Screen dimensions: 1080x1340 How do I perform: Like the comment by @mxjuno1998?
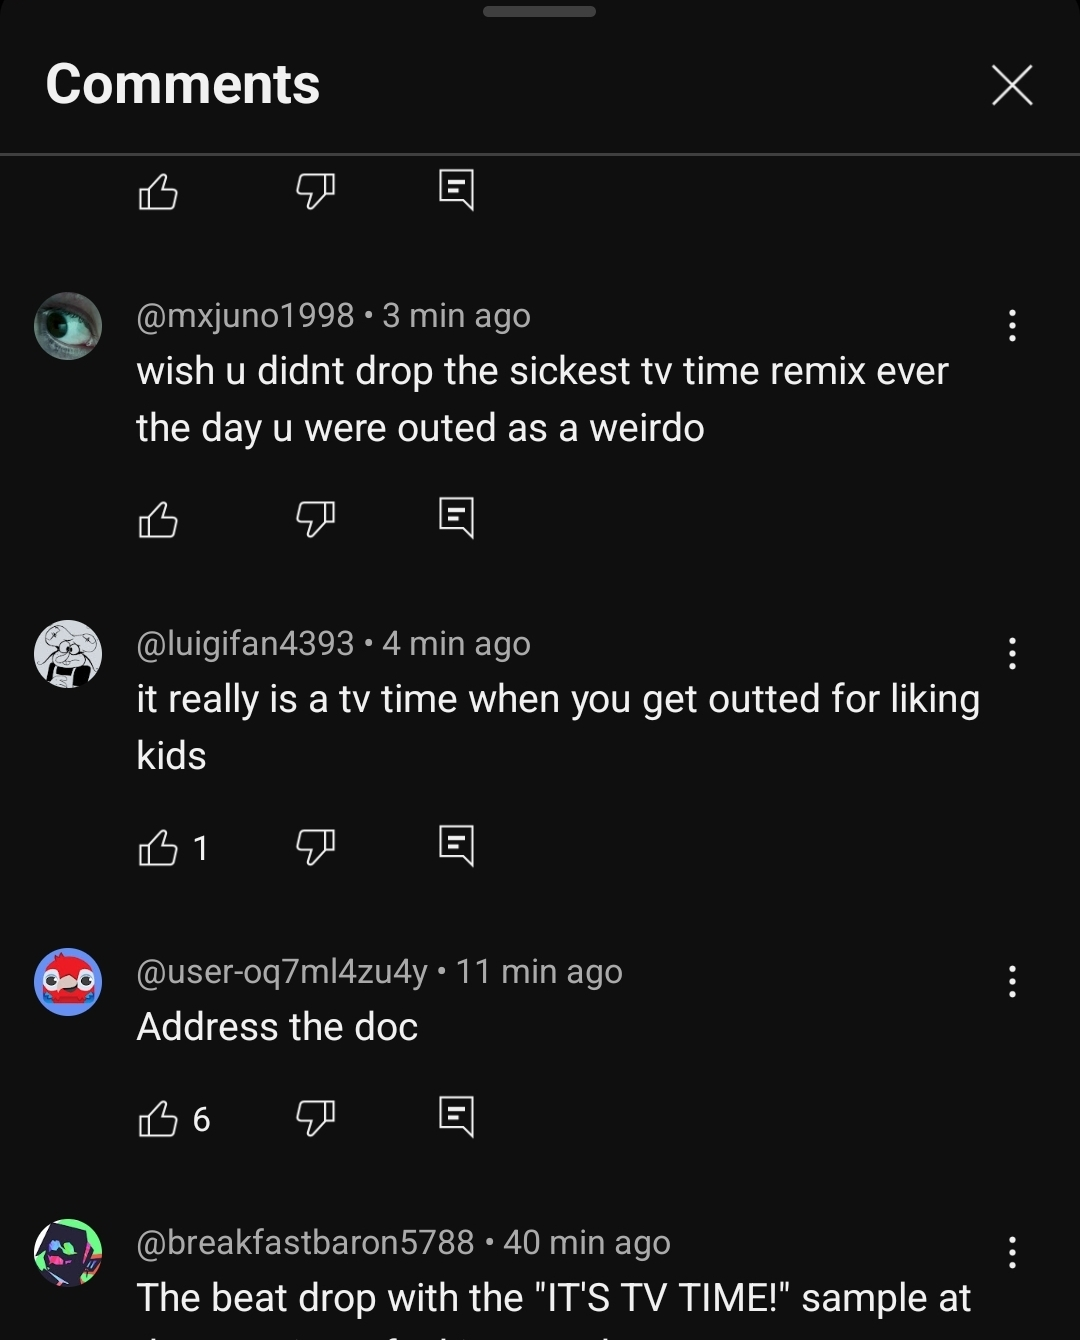158,519
